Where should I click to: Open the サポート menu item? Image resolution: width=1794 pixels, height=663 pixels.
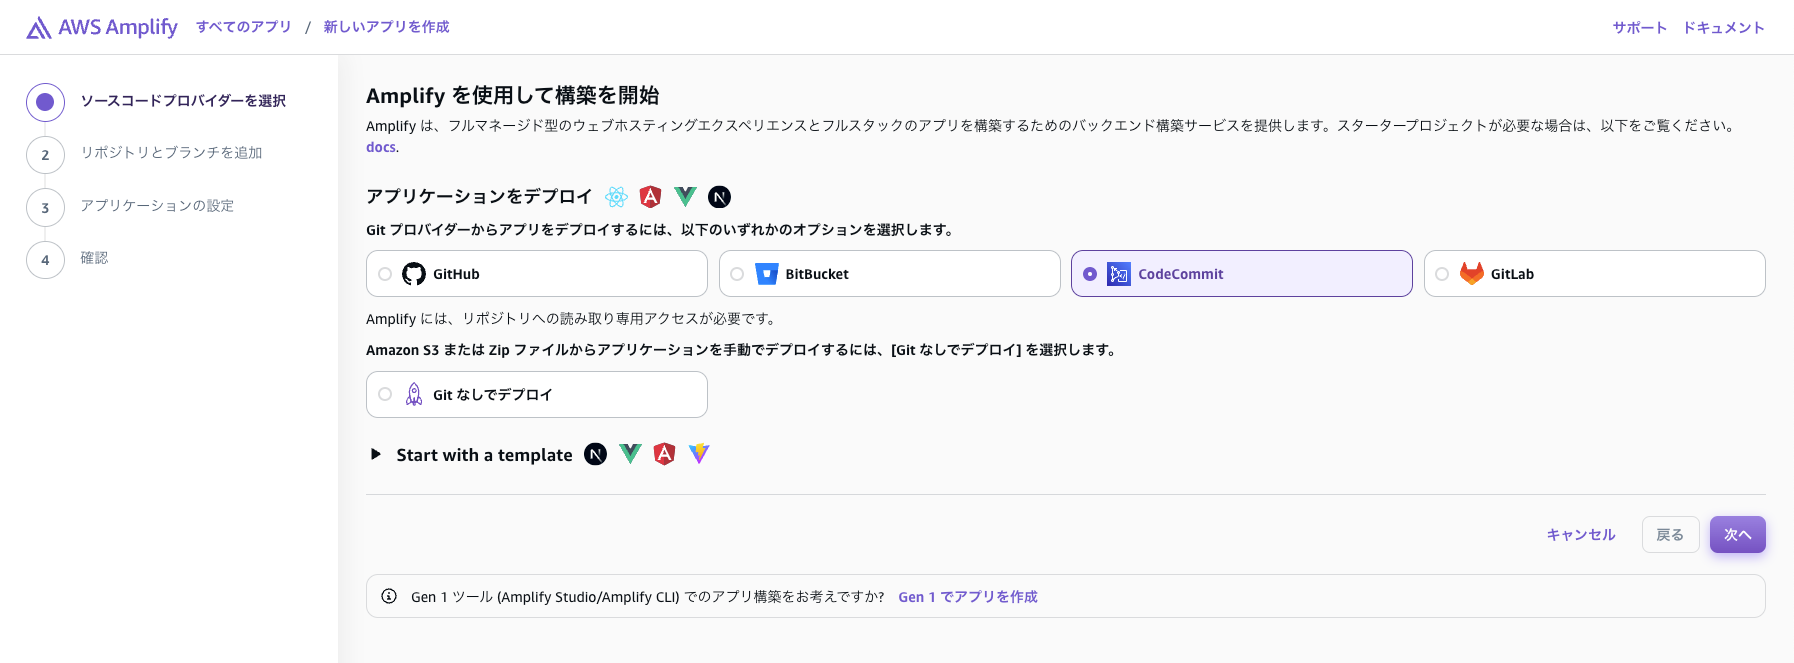click(1639, 28)
